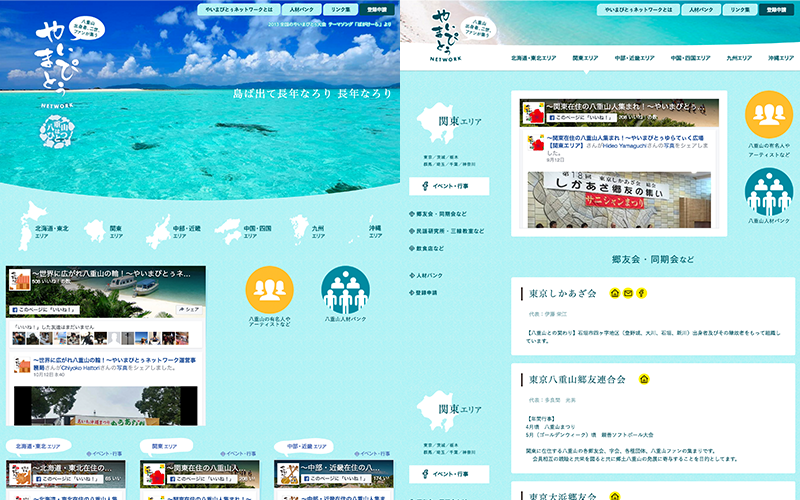Viewport: 800px width, 500px height.
Task: Click the orange 有名人やアーティスト circle on the left page
Action: [x=269, y=290]
